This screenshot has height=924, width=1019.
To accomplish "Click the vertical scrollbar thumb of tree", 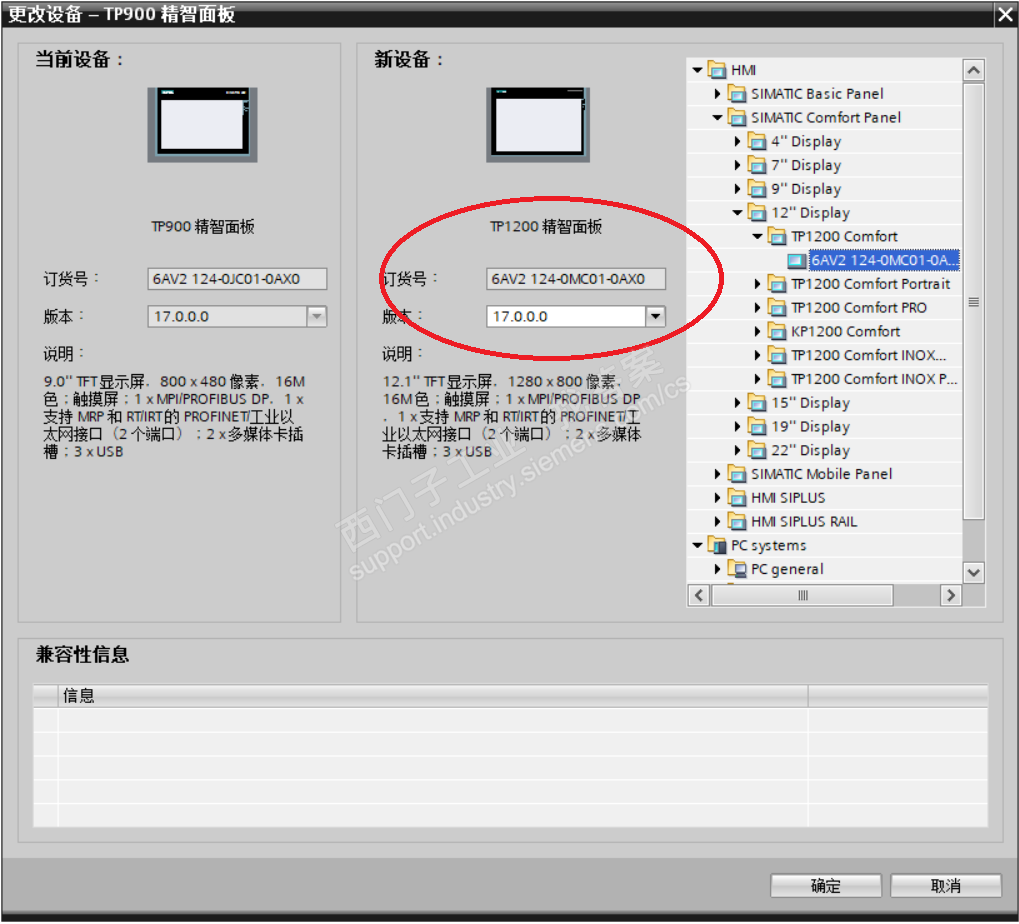I will point(973,302).
